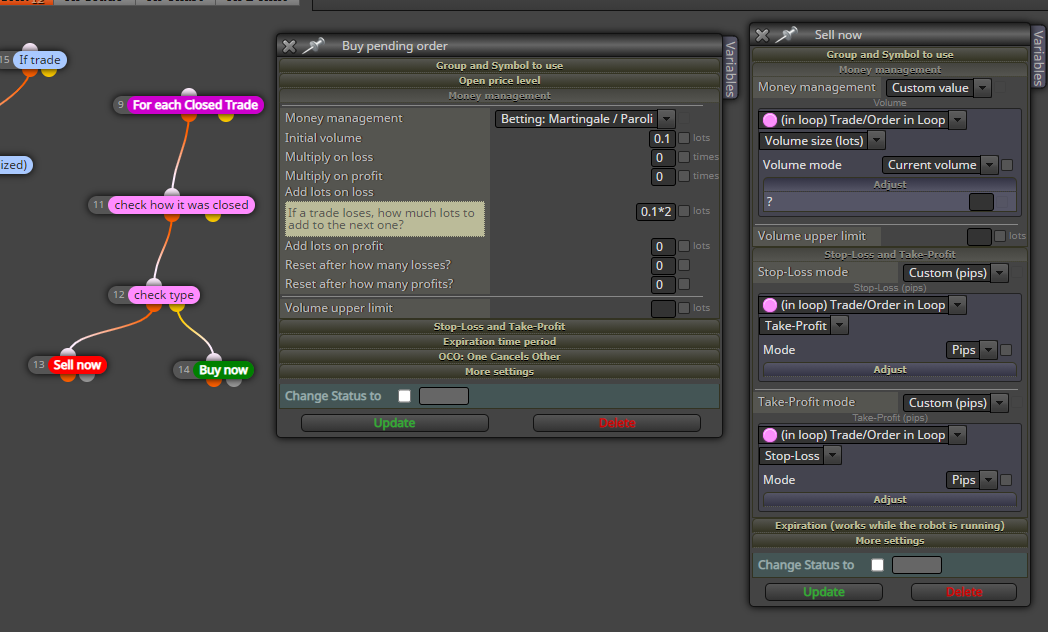Select the 'check type' node

164,295
